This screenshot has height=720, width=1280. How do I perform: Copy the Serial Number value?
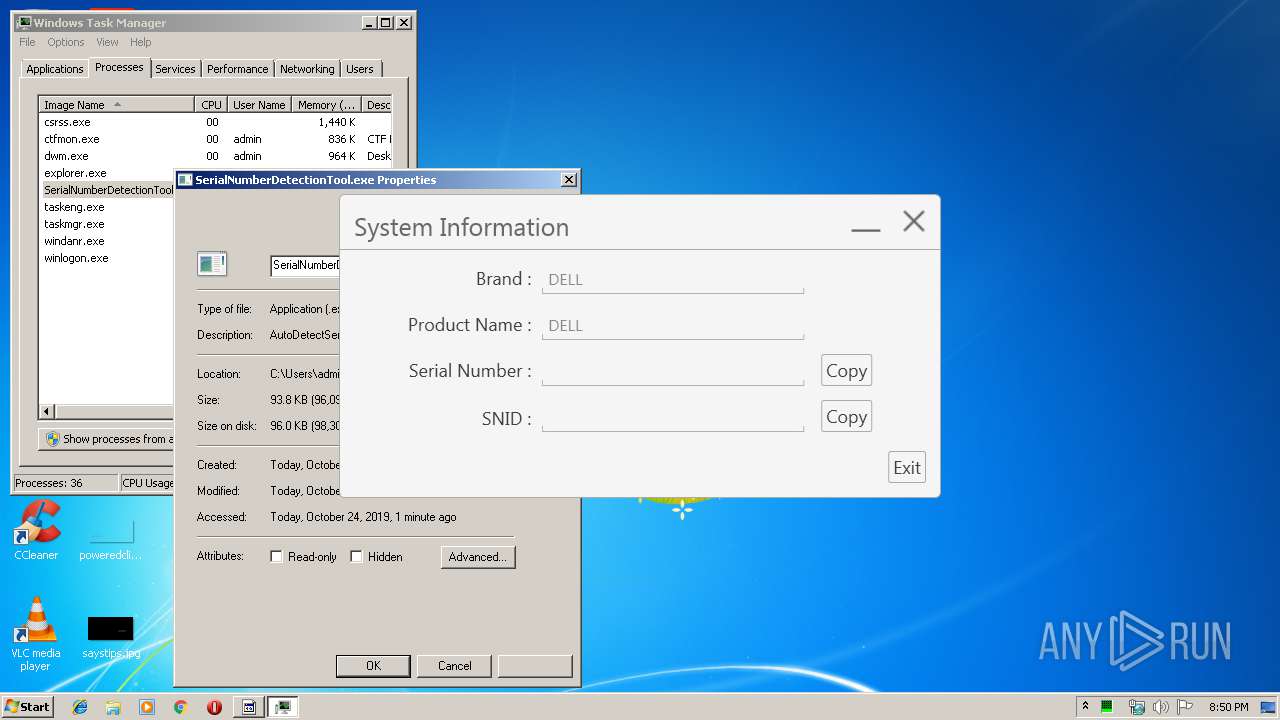[x=846, y=371]
